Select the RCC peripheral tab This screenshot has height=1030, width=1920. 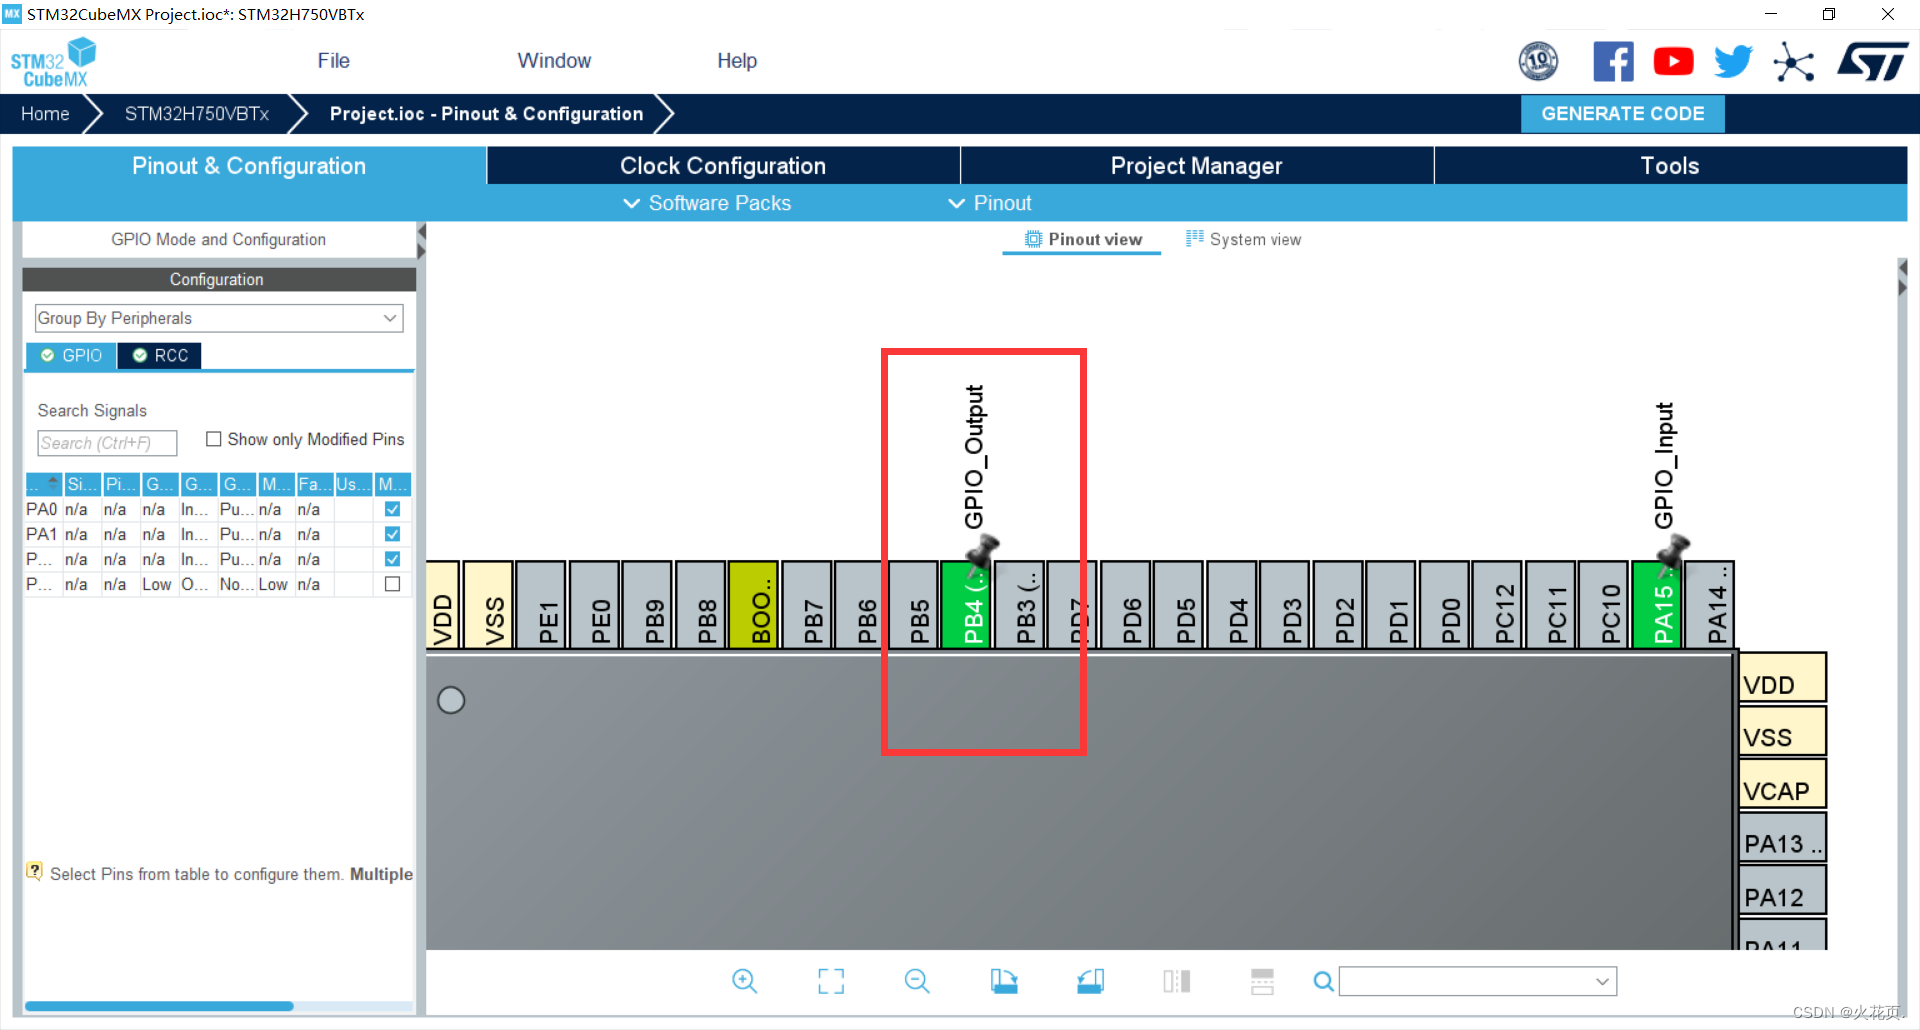[160, 355]
